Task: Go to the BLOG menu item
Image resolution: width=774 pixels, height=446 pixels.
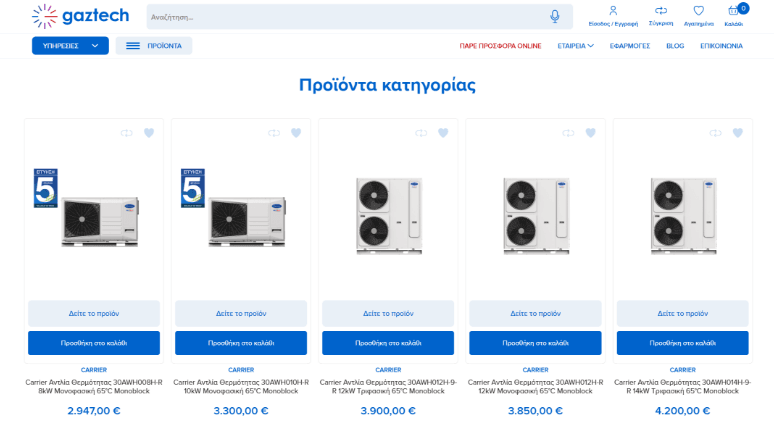Action: 675,46
